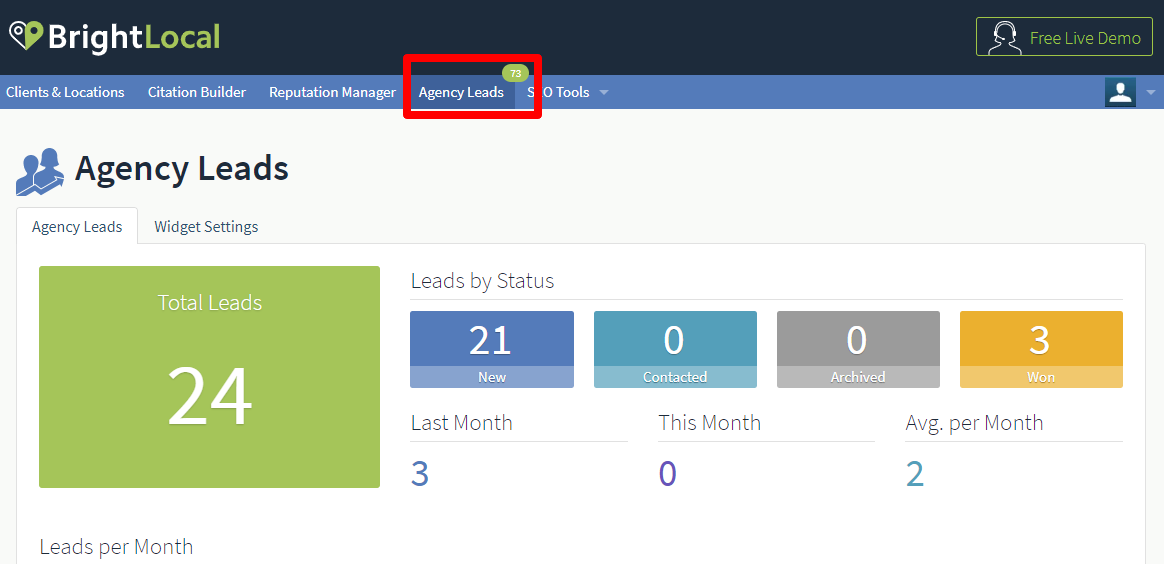Open SEO Tools menu
The width and height of the screenshot is (1164, 564).
tap(558, 92)
